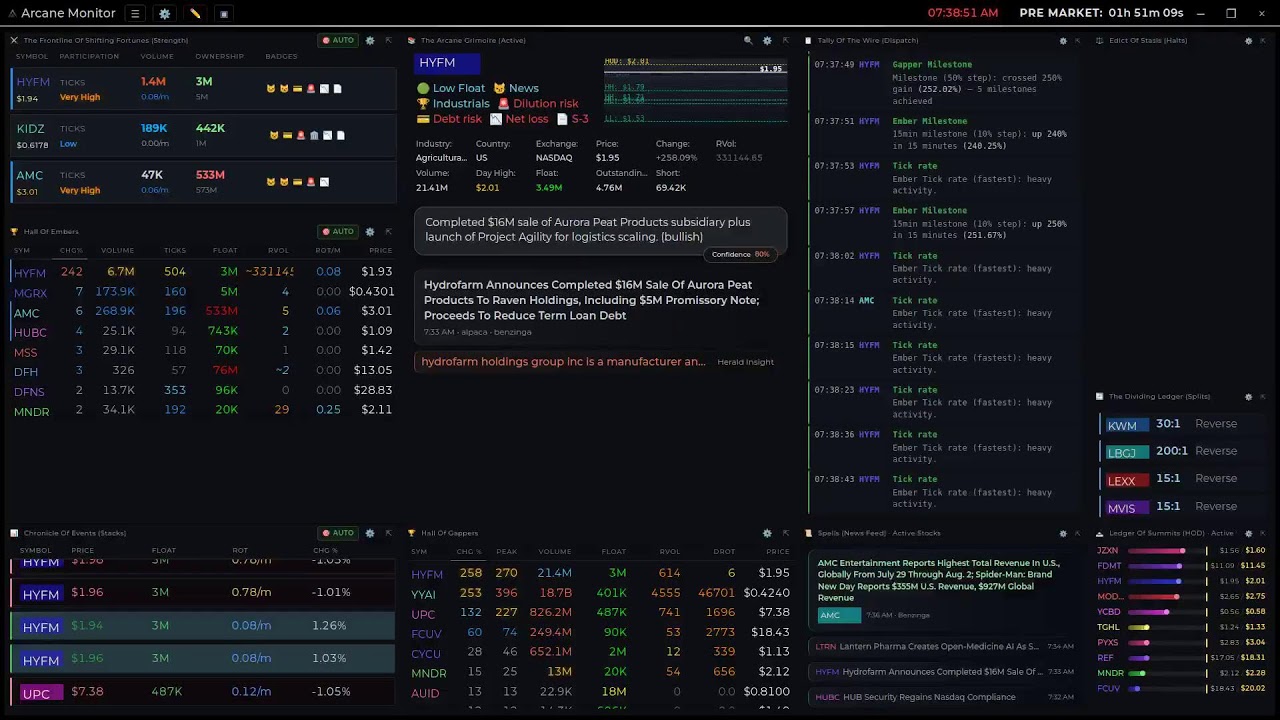The image size is (1280, 720).
Task: Click LBGJ 200:1 reverse split entry
Action: 1185,451
